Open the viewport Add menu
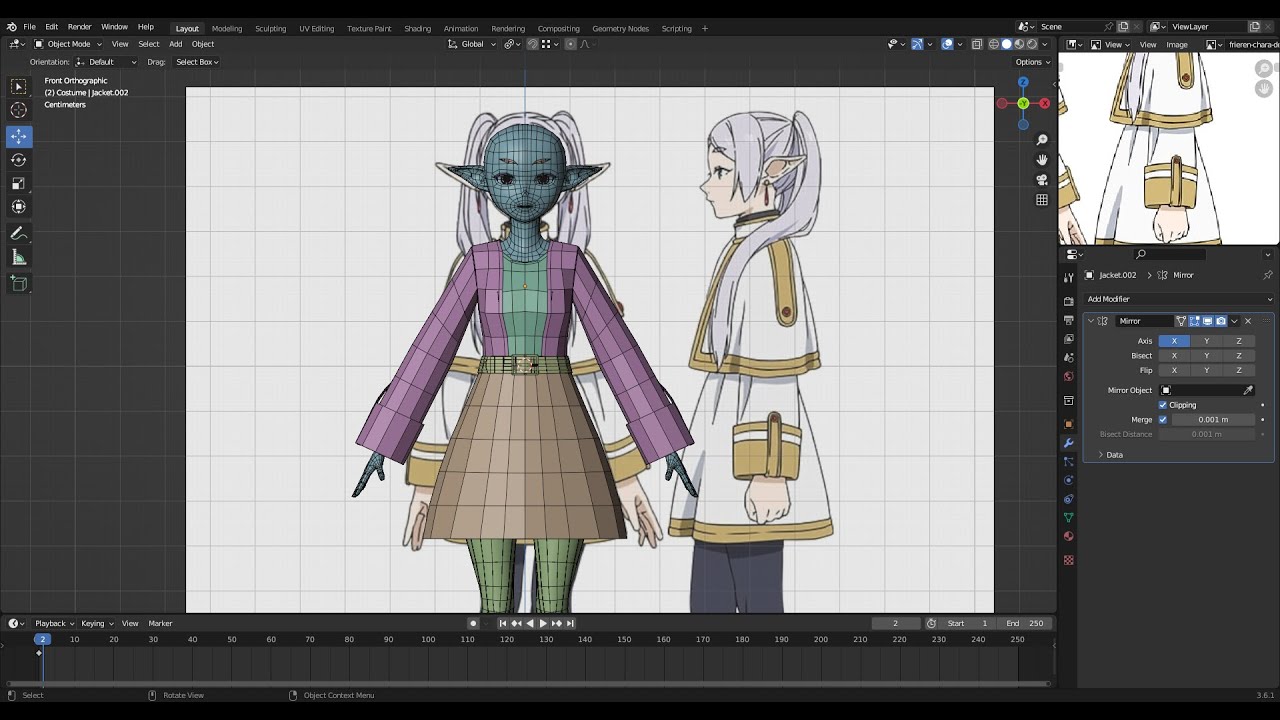 [175, 44]
